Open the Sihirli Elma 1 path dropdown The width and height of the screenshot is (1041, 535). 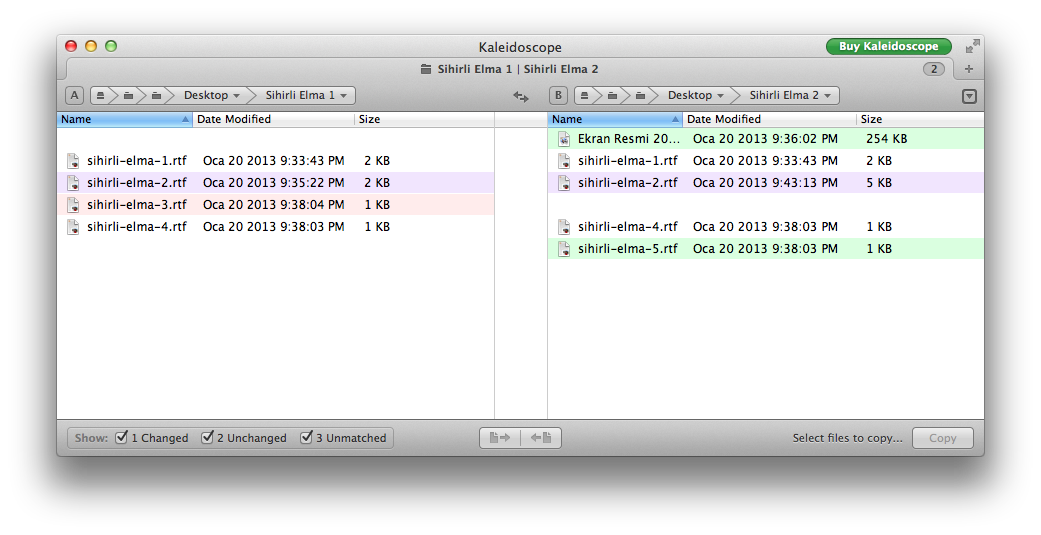305,96
